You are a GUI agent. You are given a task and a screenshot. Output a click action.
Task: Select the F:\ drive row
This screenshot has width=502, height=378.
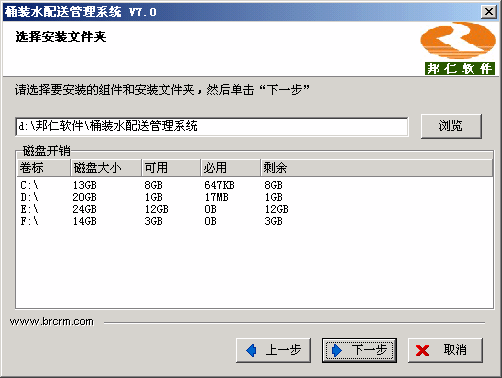(x=255, y=221)
